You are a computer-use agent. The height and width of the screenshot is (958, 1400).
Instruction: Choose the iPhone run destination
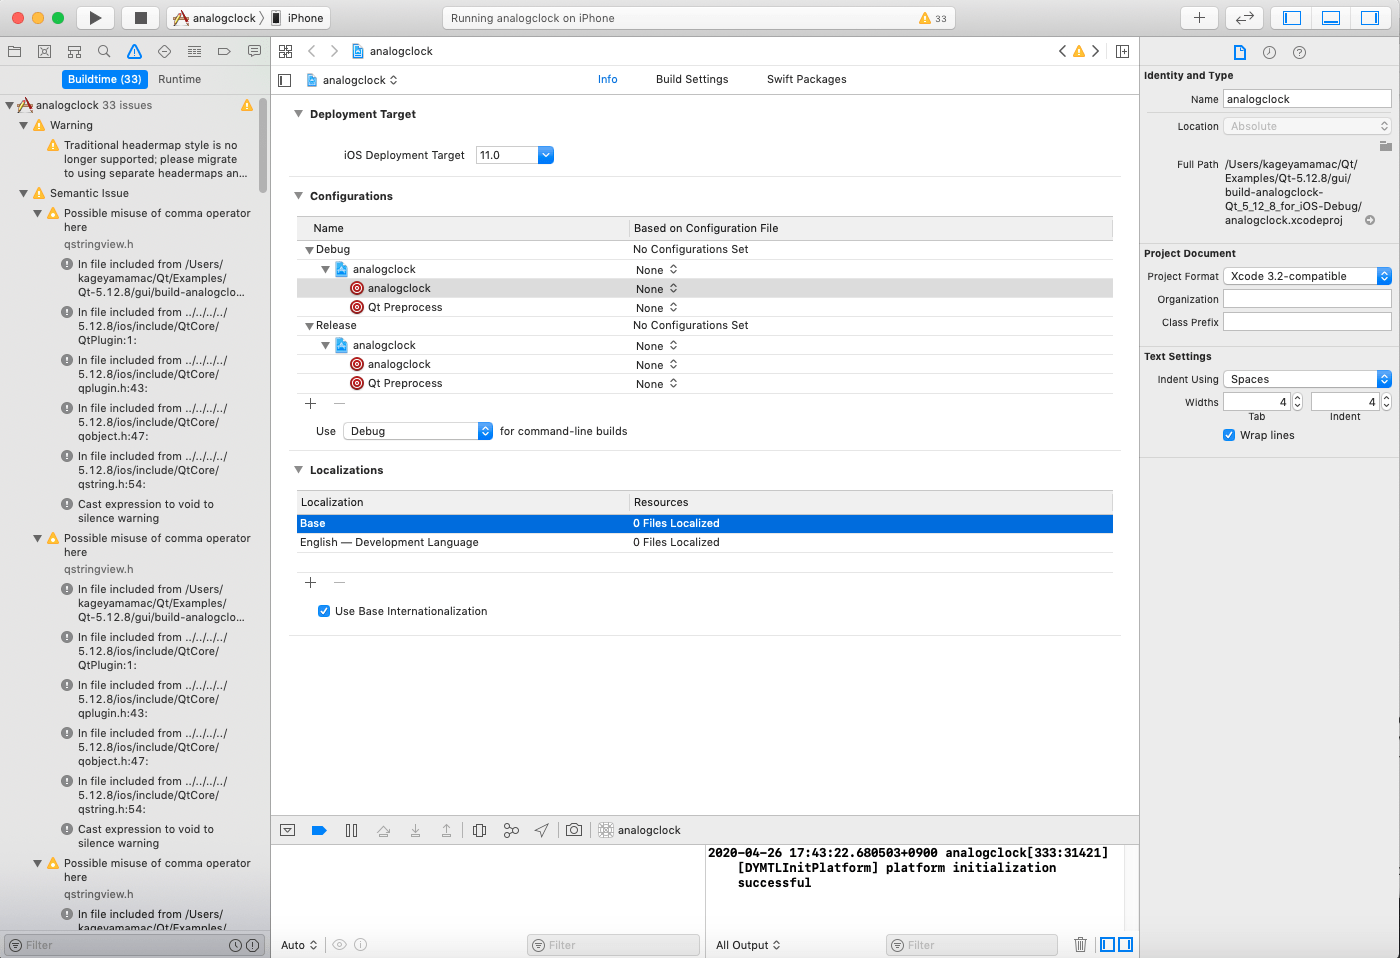pos(298,18)
